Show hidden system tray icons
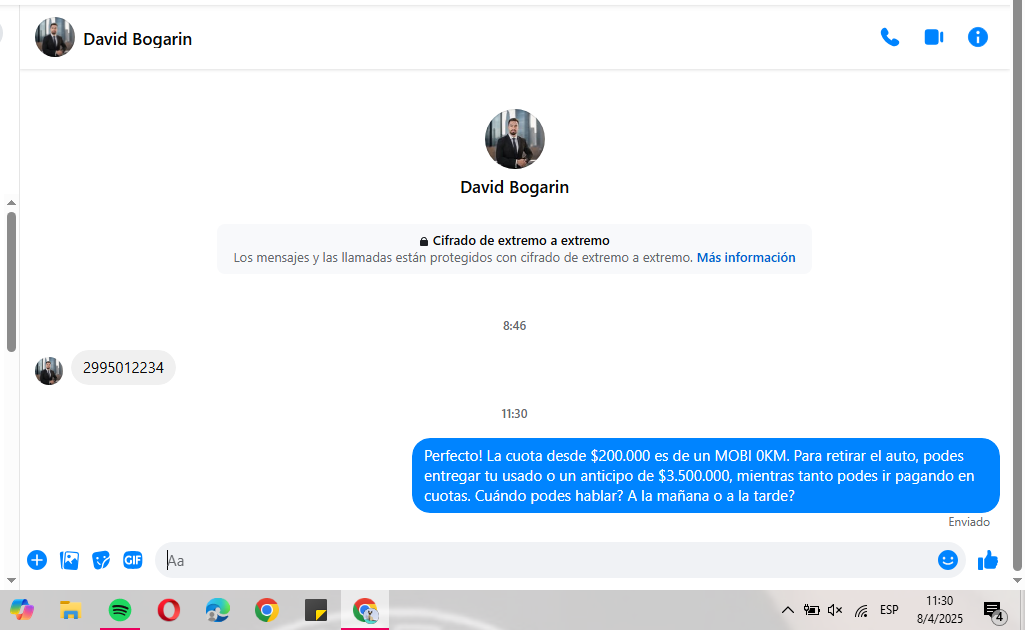 788,610
